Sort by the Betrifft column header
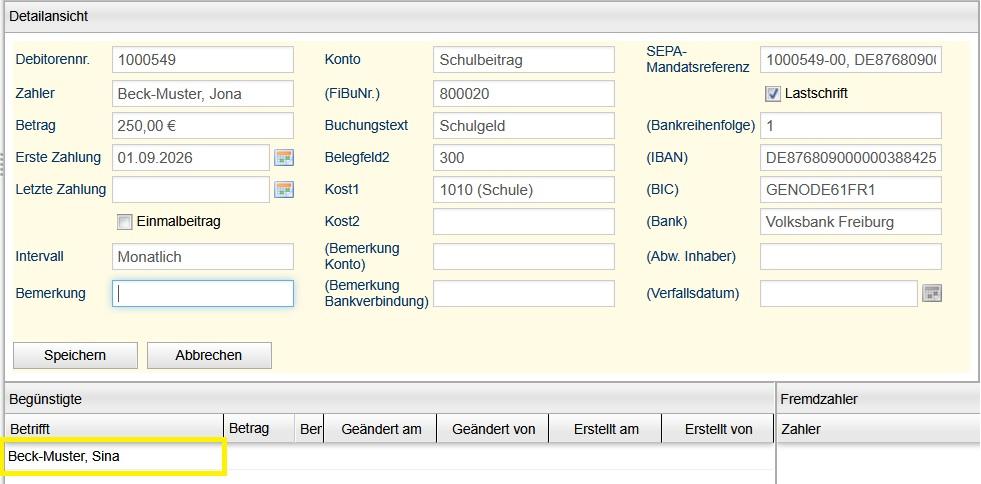This screenshot has height=484, width=981. [x=114, y=429]
